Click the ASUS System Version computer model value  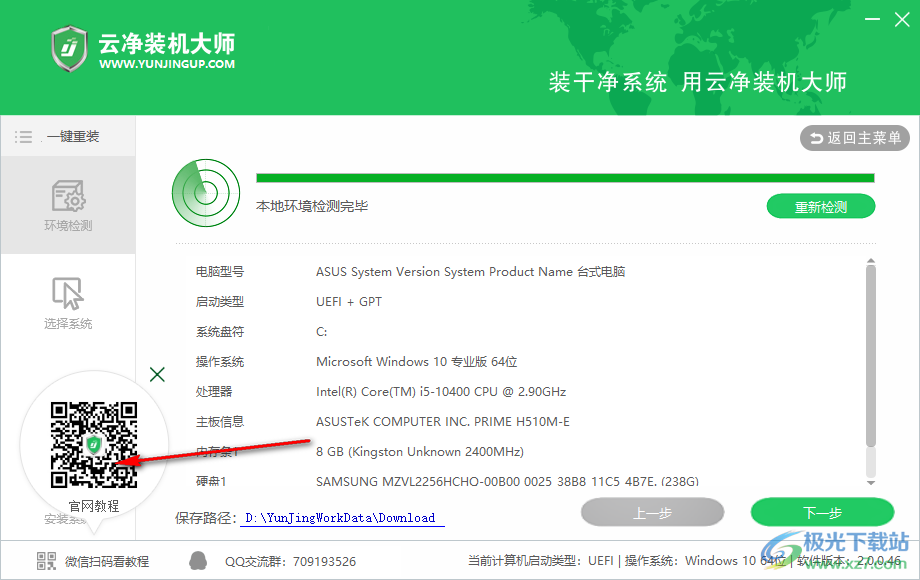(x=471, y=272)
